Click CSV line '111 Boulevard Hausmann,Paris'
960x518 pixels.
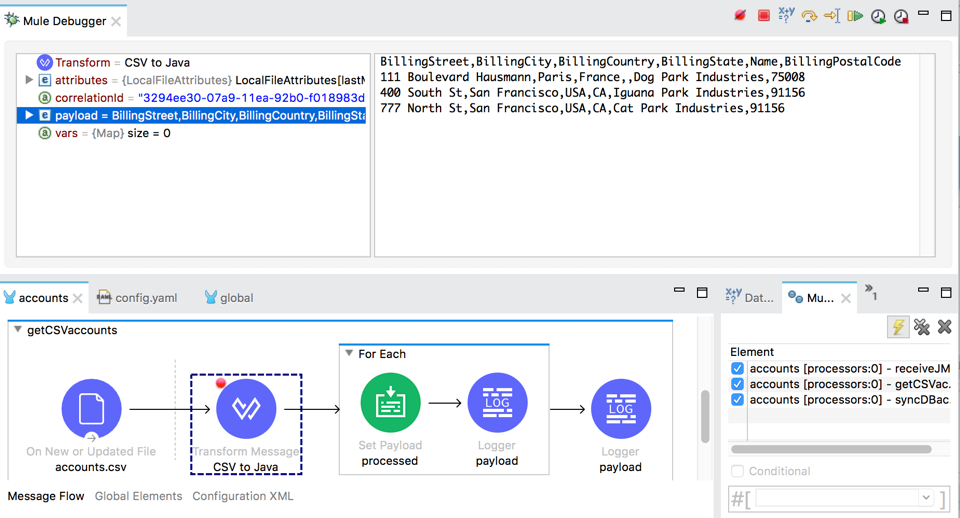pos(592,77)
